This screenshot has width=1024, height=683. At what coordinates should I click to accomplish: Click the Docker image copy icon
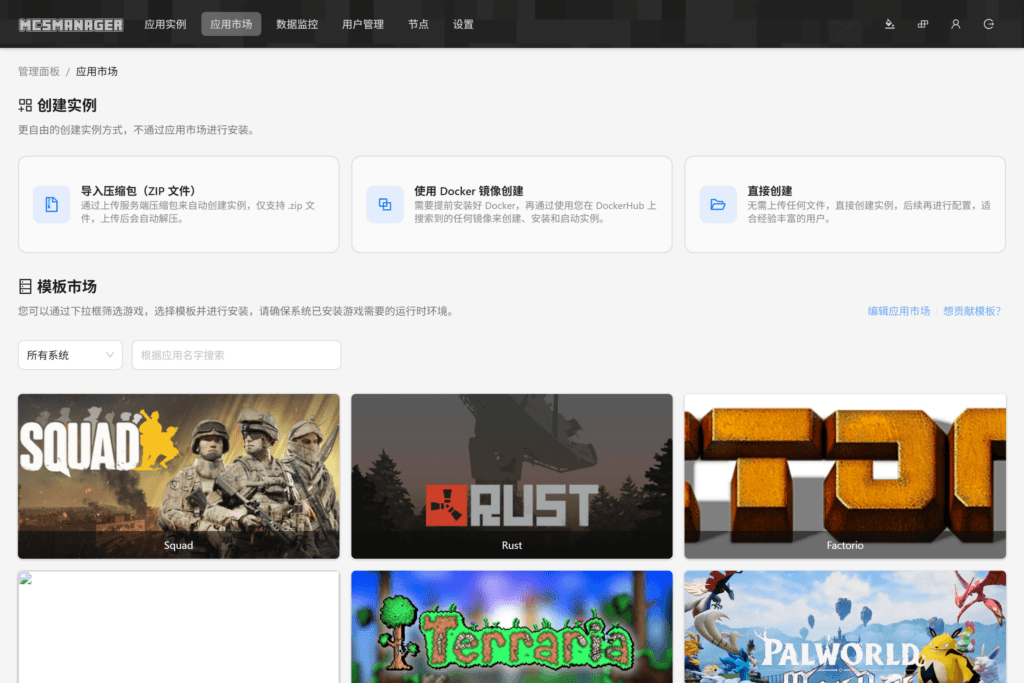point(385,204)
